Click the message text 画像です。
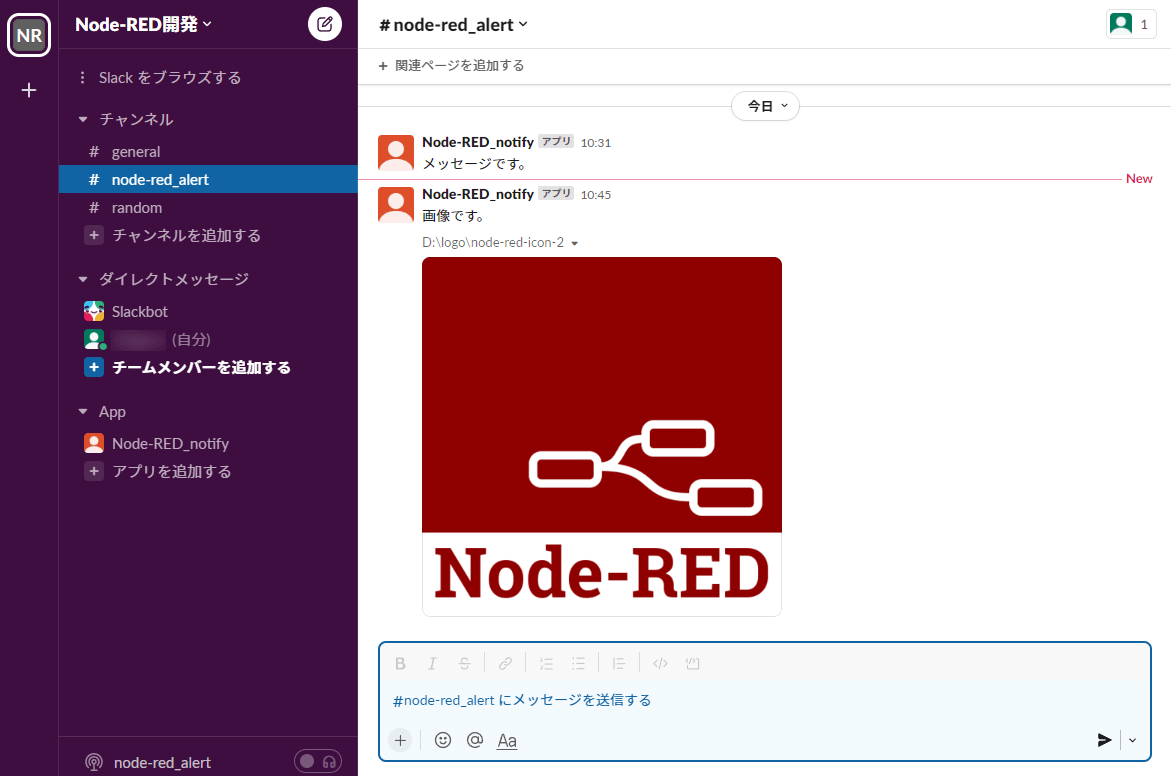 pos(454,216)
